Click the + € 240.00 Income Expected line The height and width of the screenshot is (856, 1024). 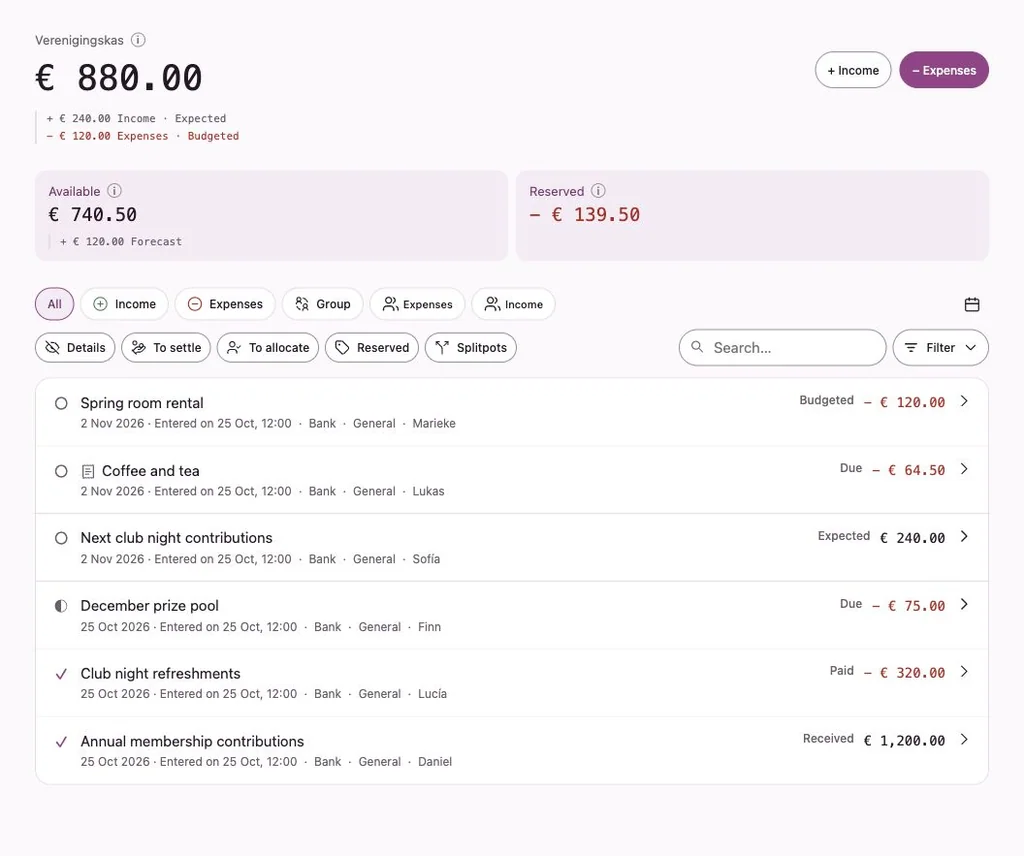pos(136,118)
